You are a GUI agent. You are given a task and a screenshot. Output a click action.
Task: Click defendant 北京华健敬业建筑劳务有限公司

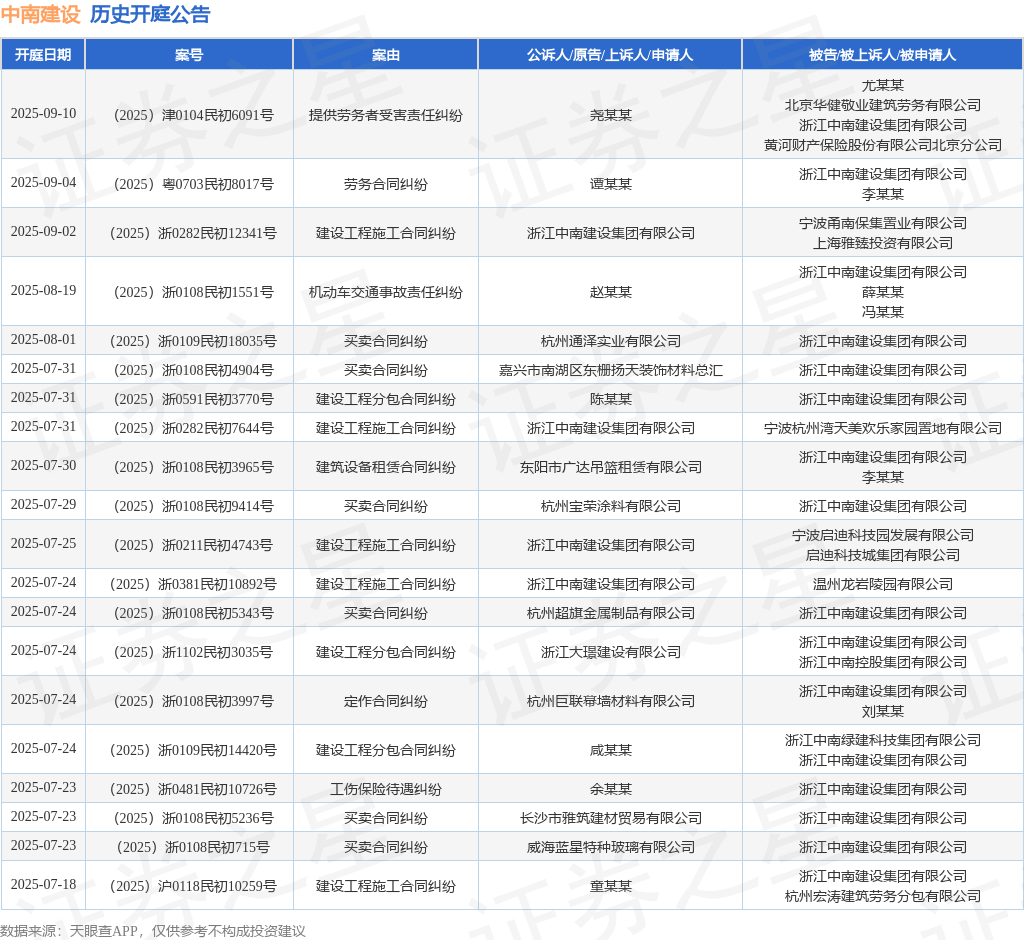pos(882,105)
